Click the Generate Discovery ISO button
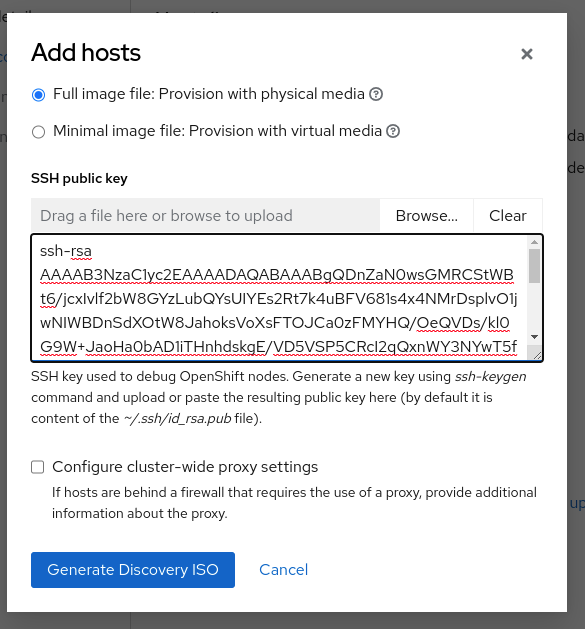This screenshot has width=585, height=629. (x=133, y=570)
